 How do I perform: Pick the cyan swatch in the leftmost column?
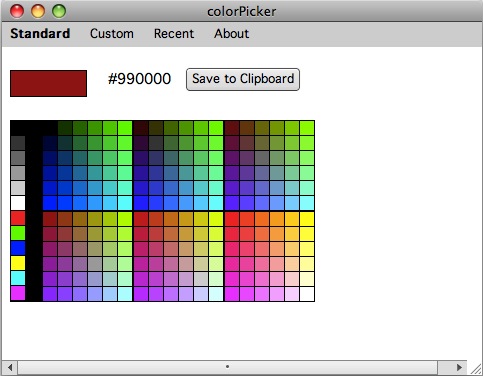[18, 278]
